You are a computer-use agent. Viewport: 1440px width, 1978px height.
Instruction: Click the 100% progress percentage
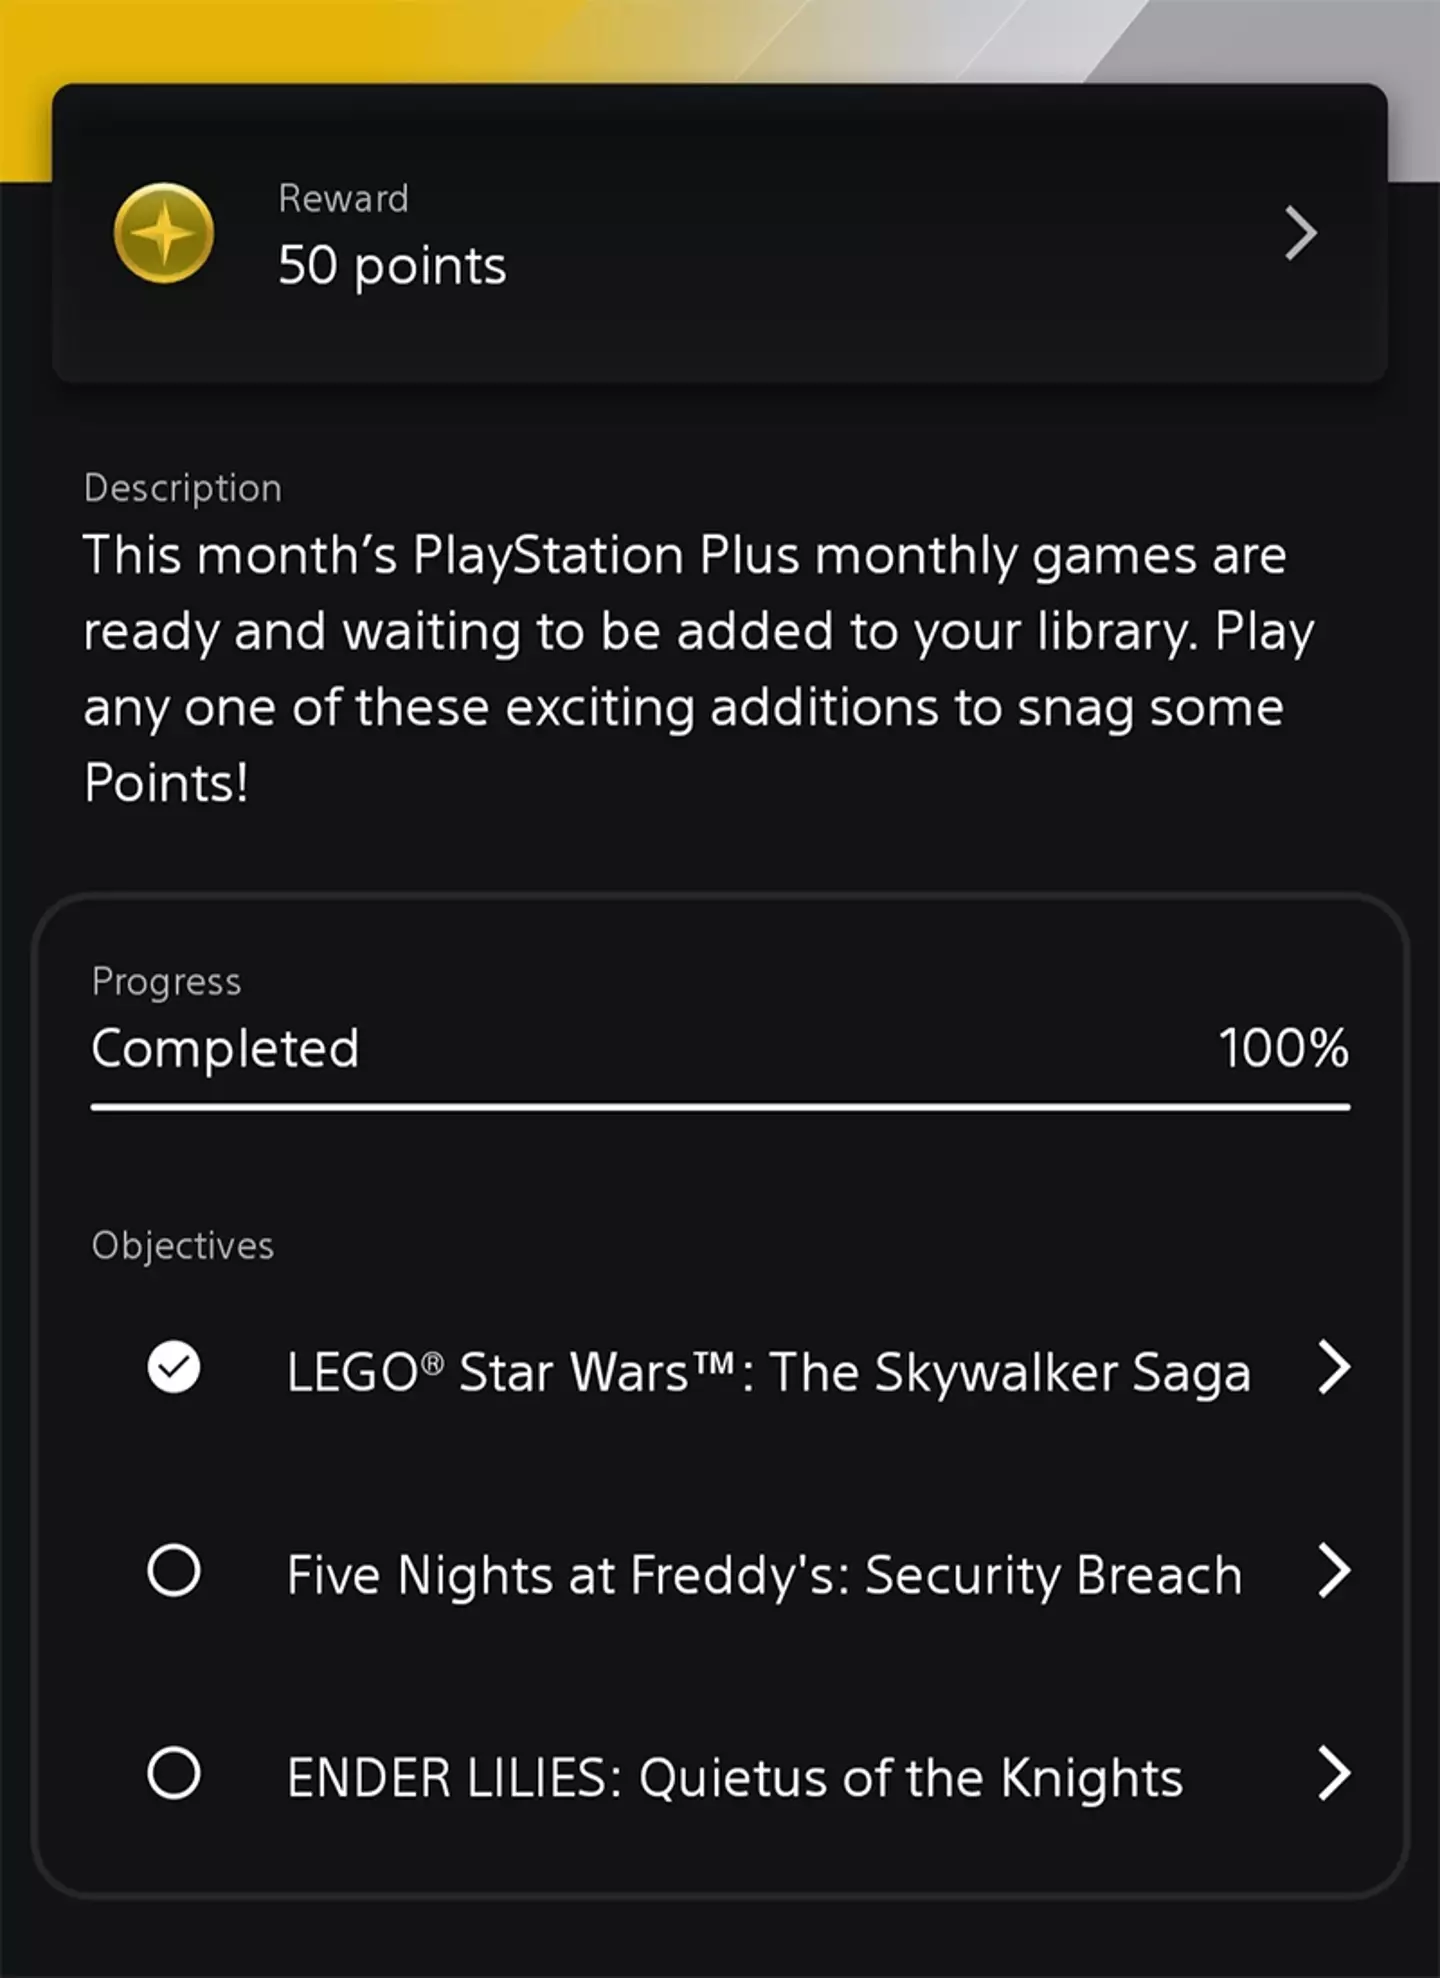1283,1049
